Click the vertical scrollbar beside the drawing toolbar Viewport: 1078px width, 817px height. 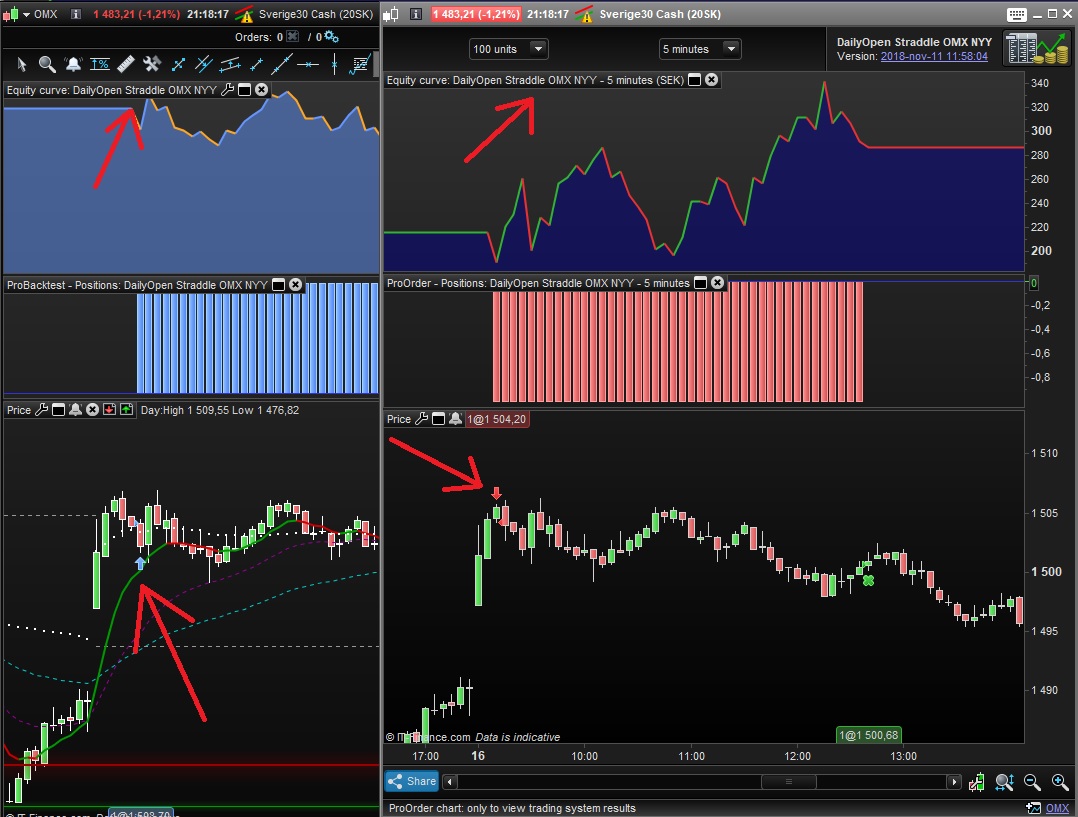pyautogui.click(x=375, y=64)
